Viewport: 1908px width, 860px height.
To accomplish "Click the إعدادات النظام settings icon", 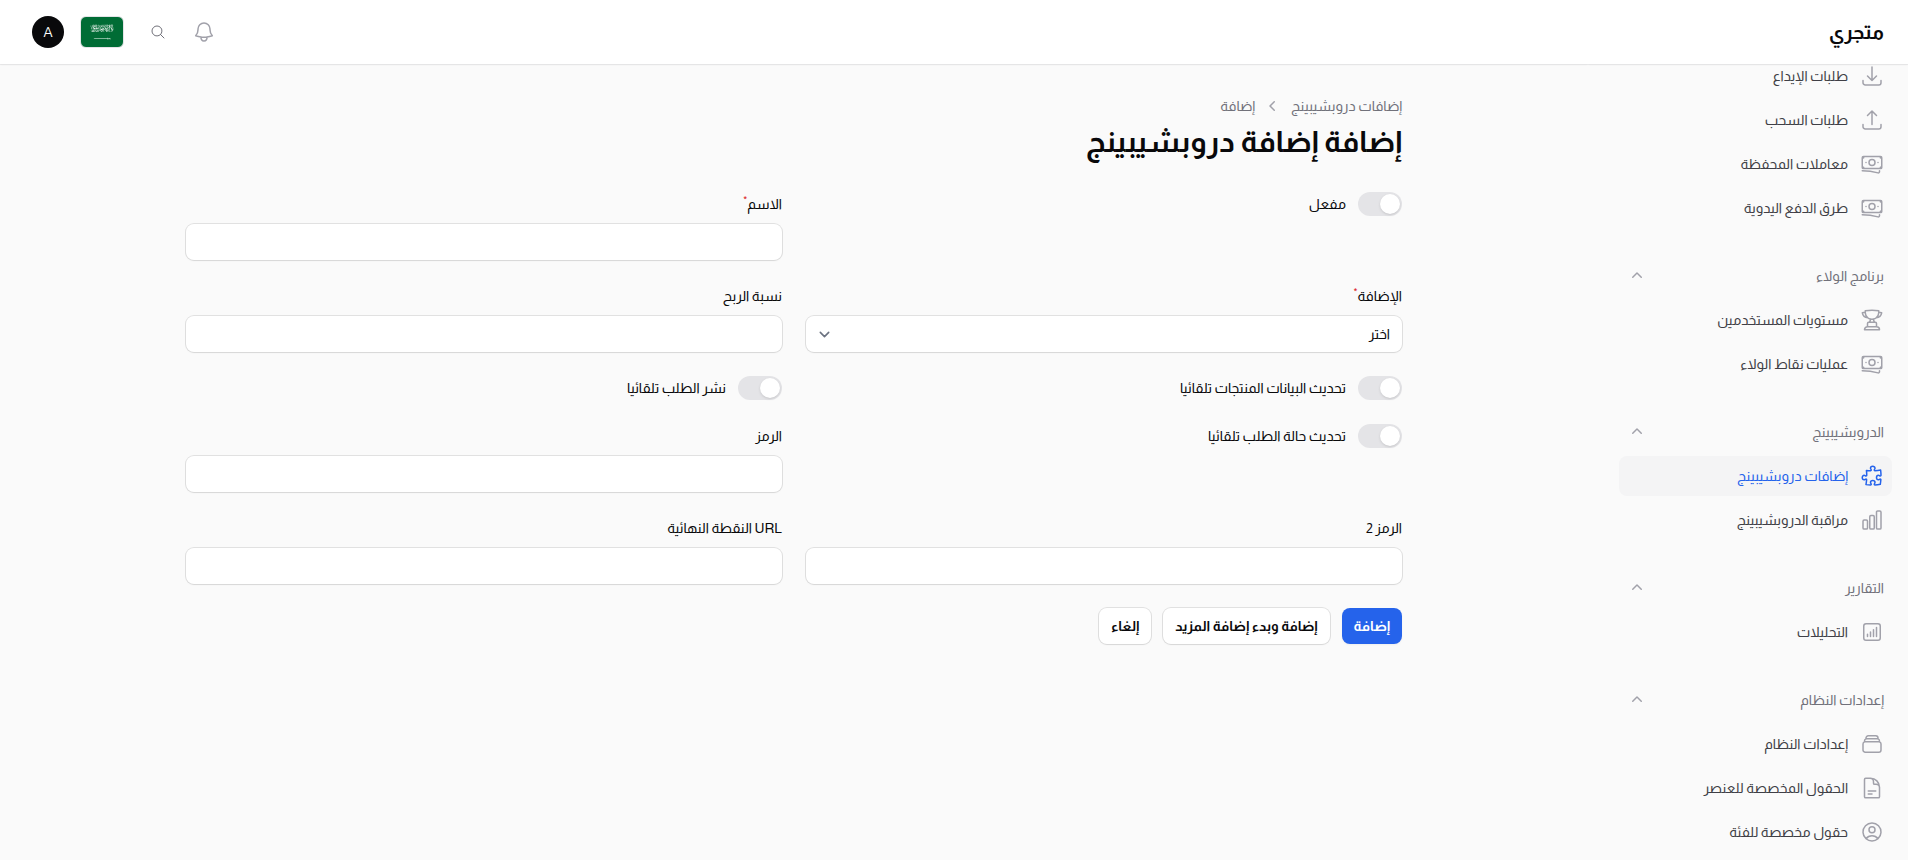I will click(x=1872, y=744).
